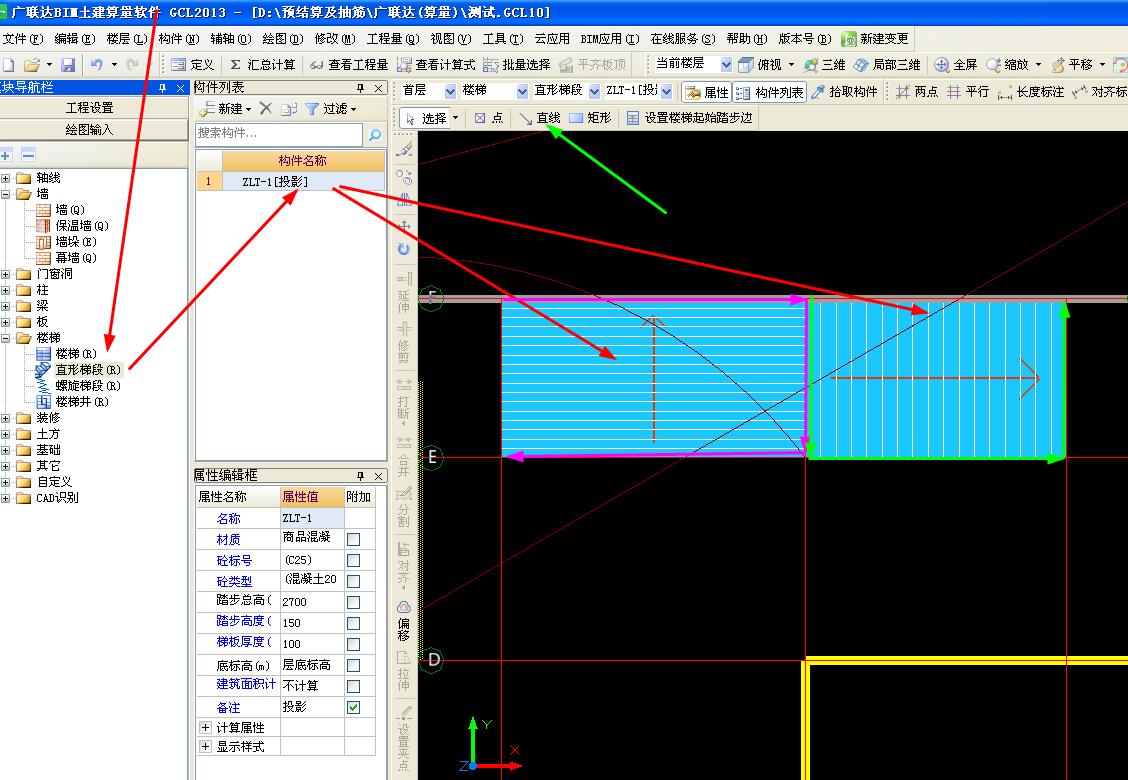Viewport: 1128px width, 780px height.
Task: Click the search magnifier in component list
Action: (x=375, y=134)
